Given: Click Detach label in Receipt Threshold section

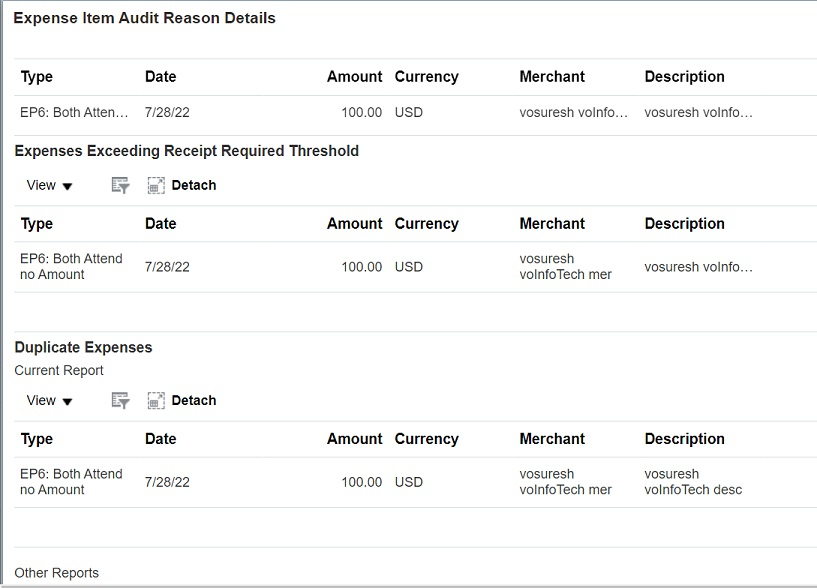Looking at the screenshot, I should pyautogui.click(x=194, y=185).
